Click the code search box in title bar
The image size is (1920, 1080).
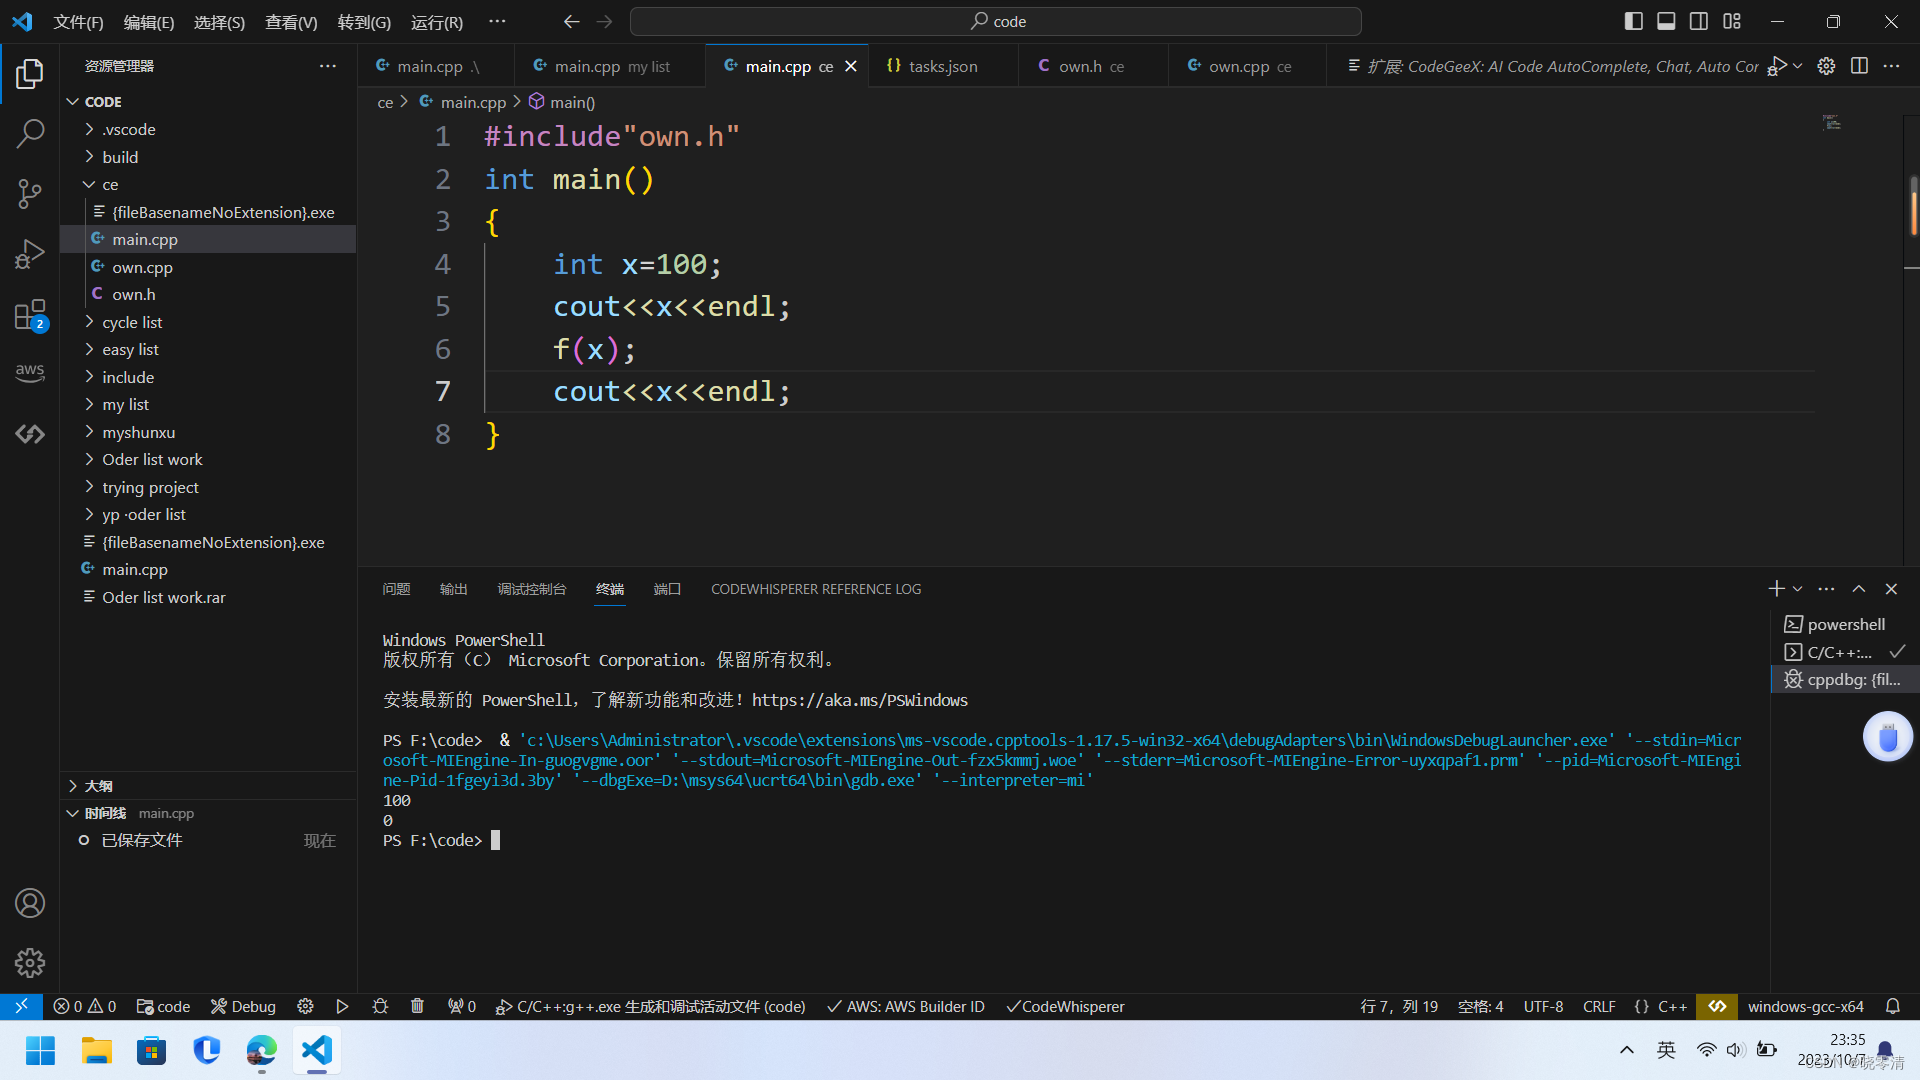[x=996, y=22]
